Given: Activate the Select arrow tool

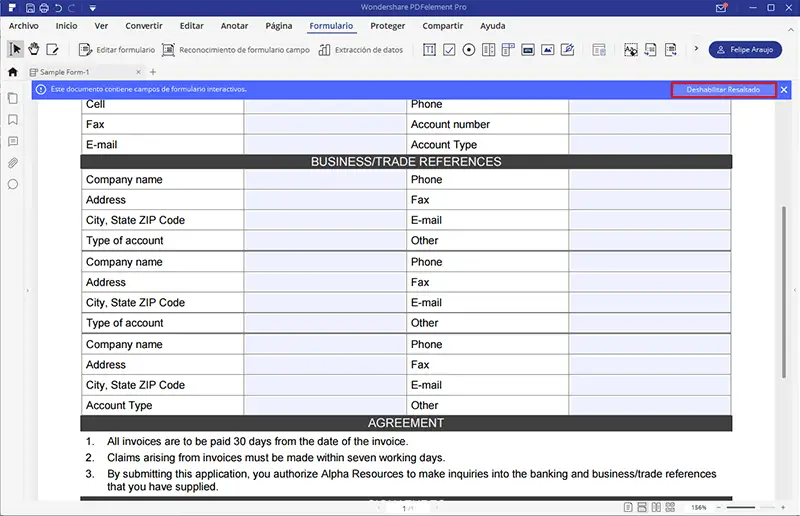Looking at the screenshot, I should (15, 49).
